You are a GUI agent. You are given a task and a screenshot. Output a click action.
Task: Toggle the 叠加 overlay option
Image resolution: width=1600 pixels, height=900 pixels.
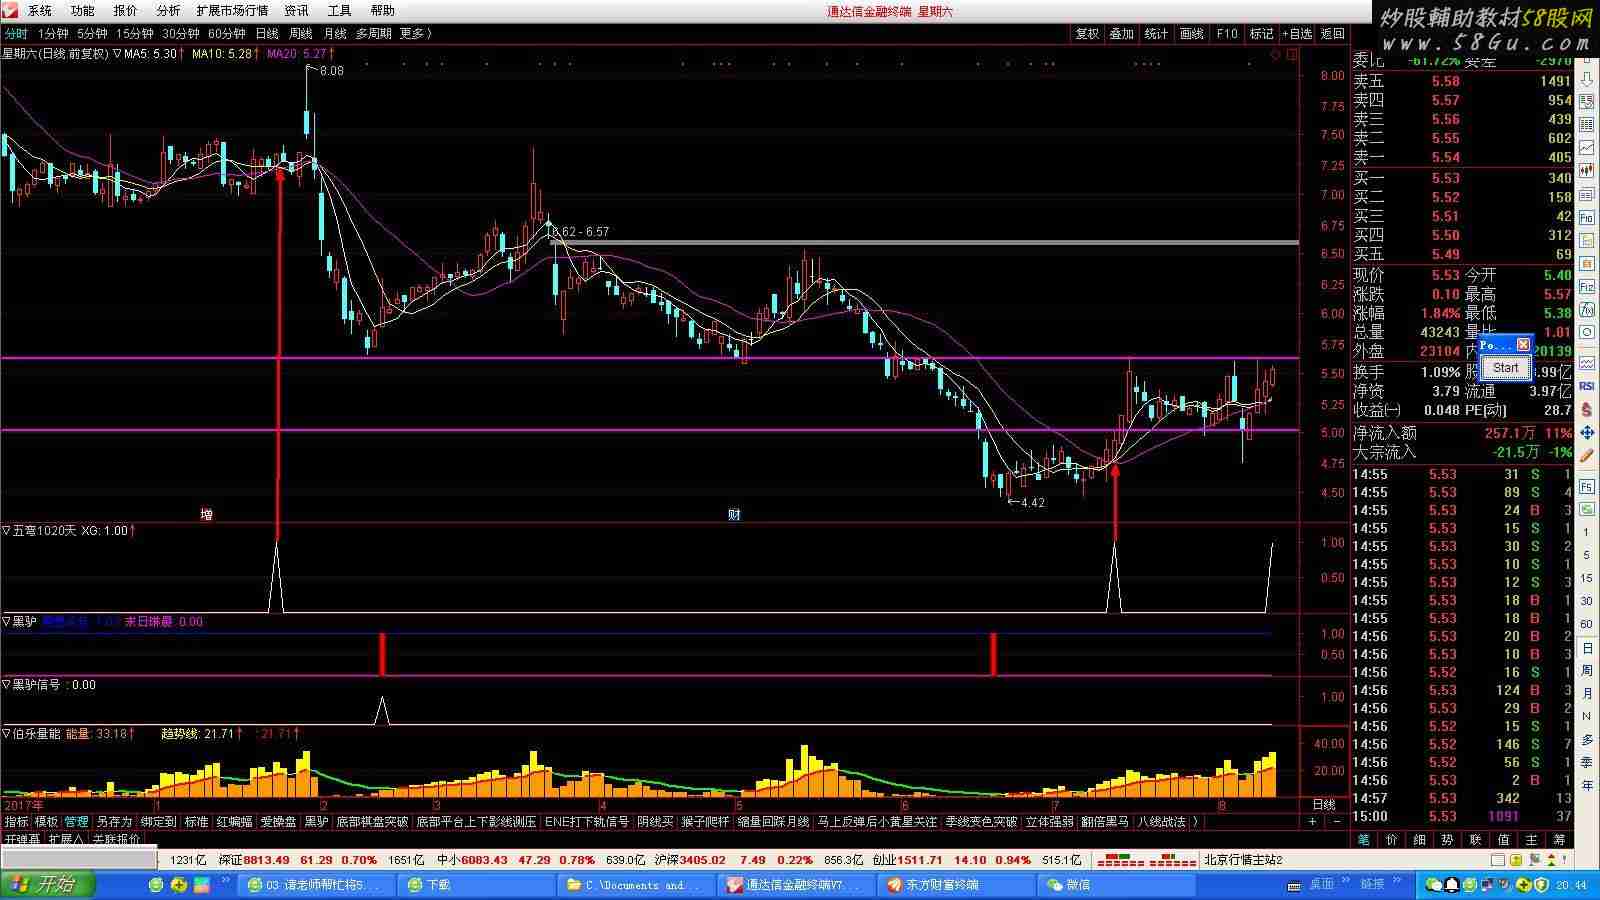click(1122, 33)
